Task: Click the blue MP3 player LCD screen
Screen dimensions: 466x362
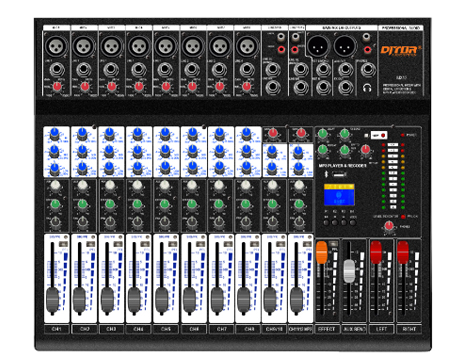Action: [x=339, y=194]
